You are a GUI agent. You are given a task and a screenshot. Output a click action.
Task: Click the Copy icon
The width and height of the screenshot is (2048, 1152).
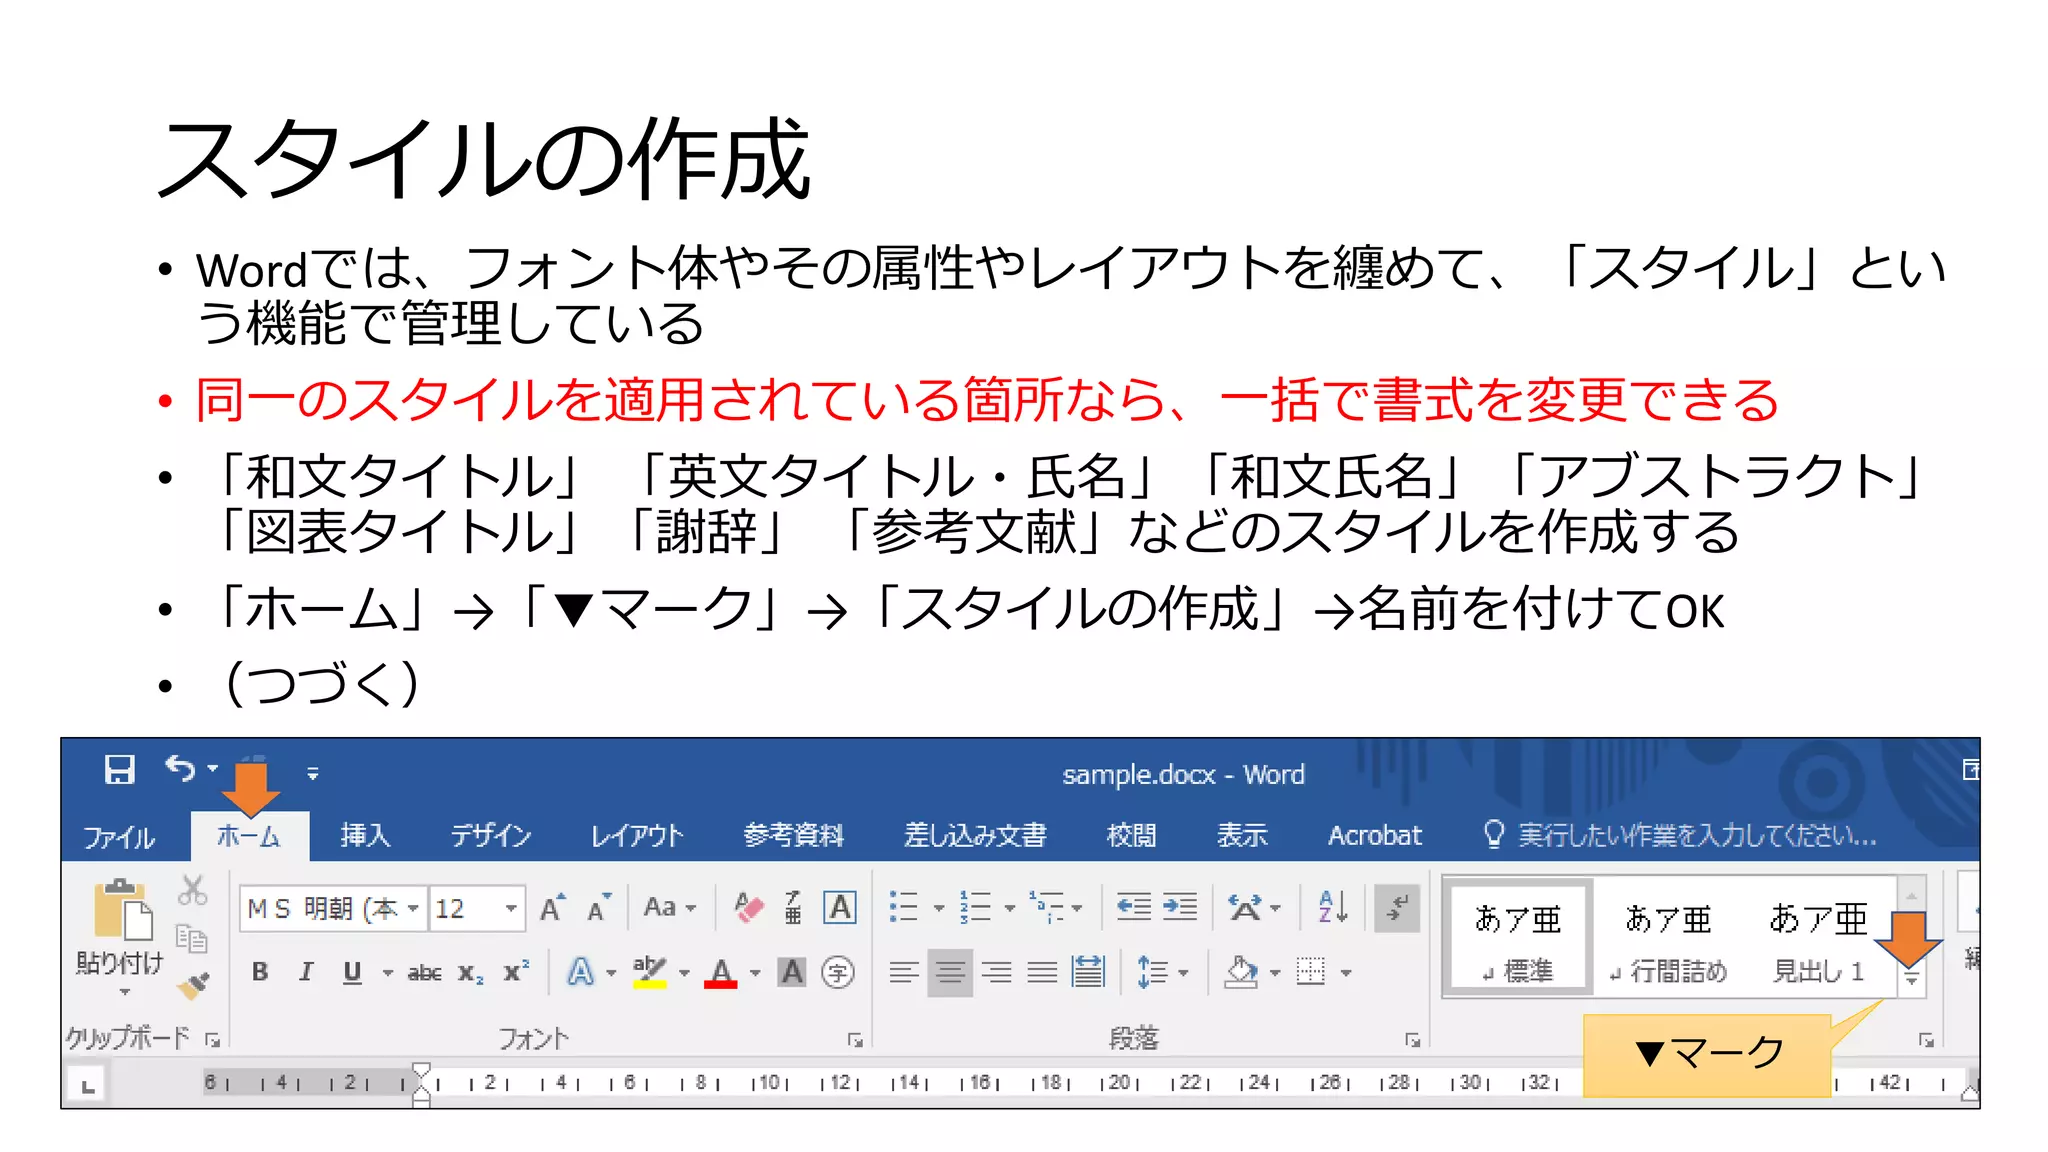(191, 938)
